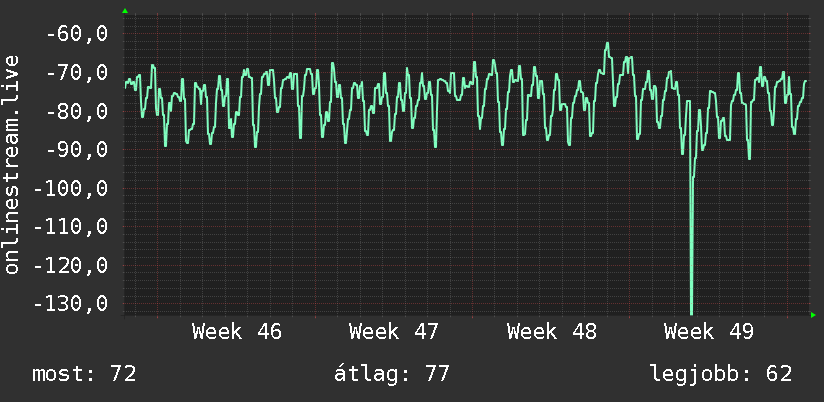Click the 'legjobb: 62' best value text
The image size is (824, 402).
point(721,374)
